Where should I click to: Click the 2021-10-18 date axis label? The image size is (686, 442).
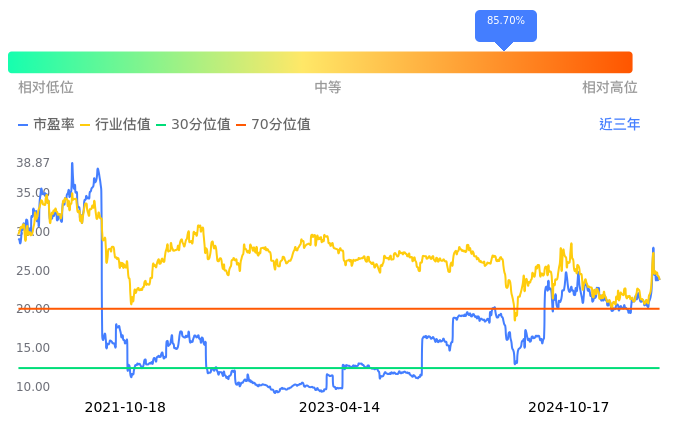125,408
